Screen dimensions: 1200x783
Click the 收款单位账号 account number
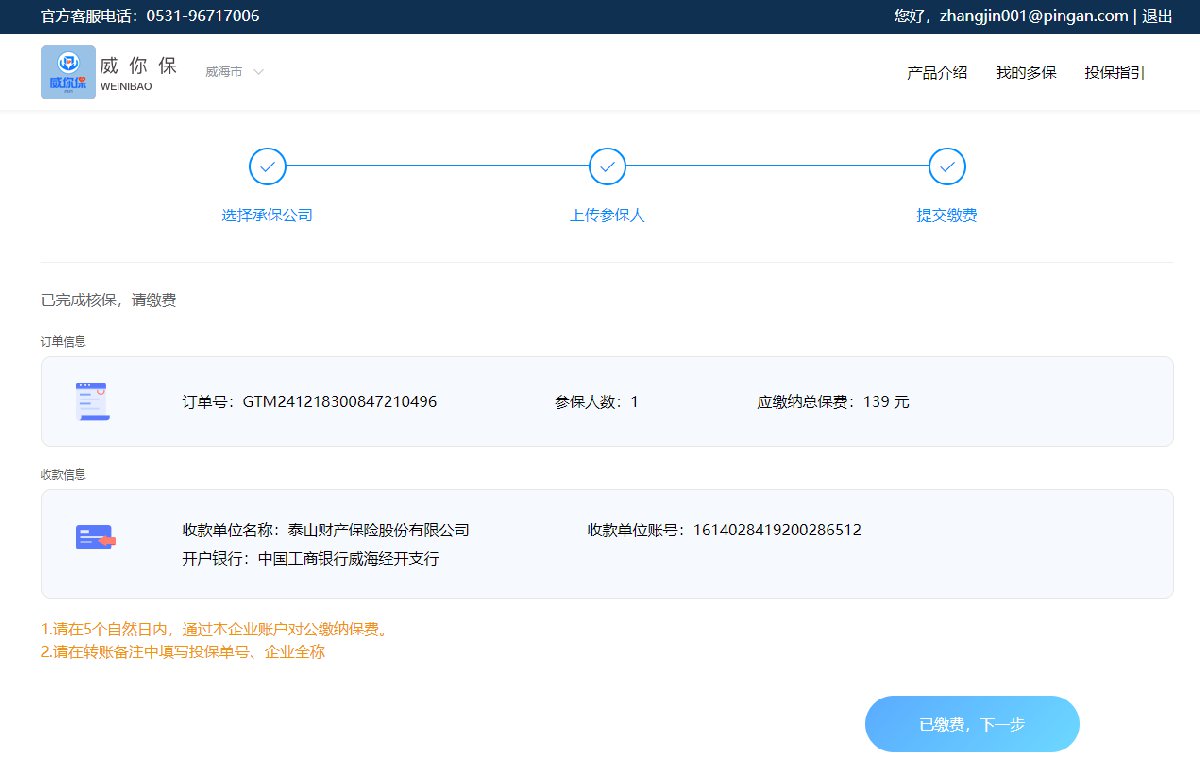[x=777, y=530]
